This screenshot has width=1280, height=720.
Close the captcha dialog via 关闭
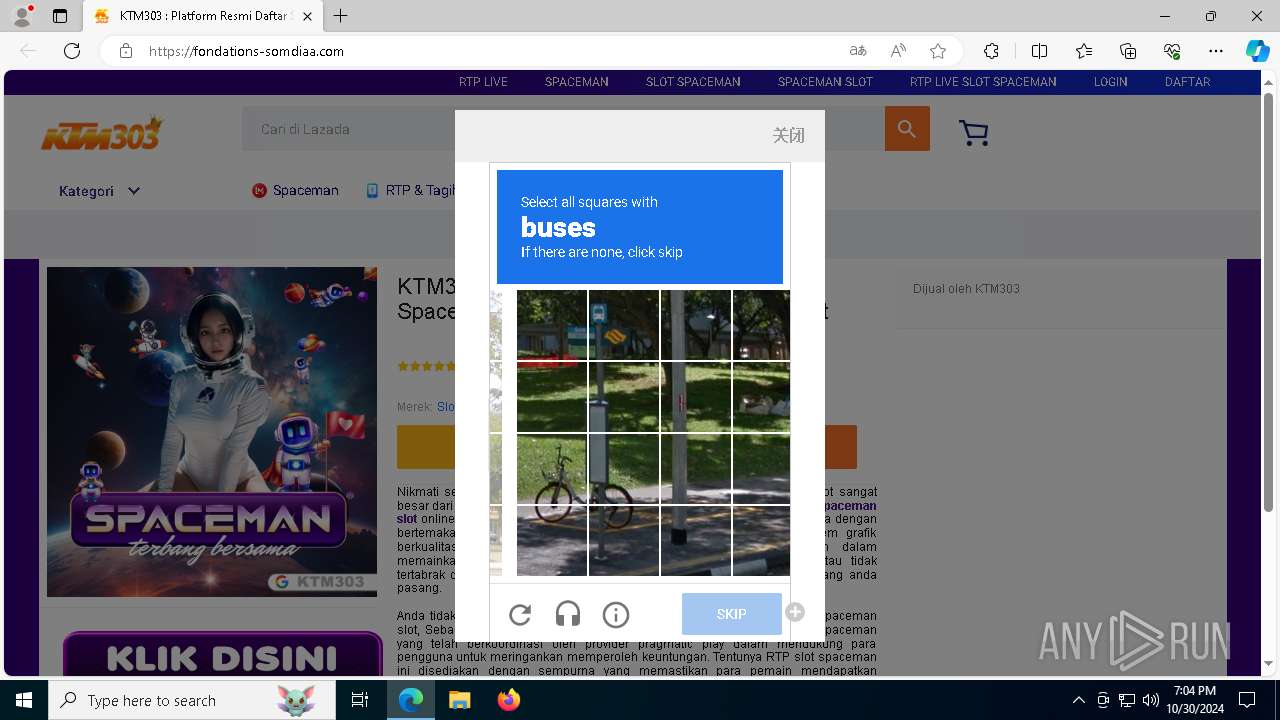(789, 135)
